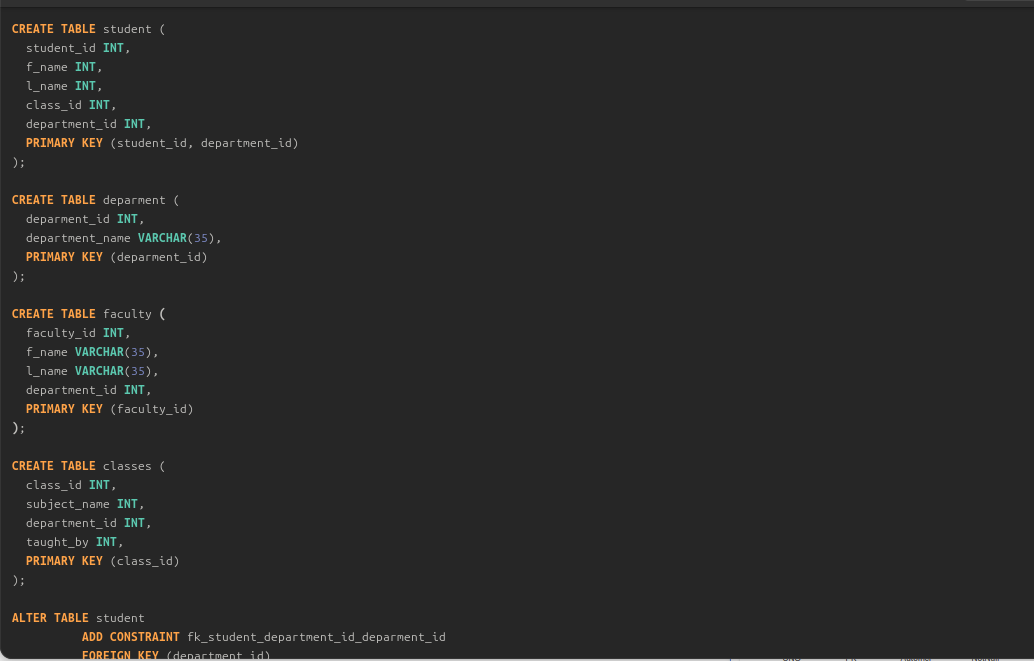The image size is (1034, 661).
Task: Click the 'CREATE TABLE faculty (' line
Action: (x=88, y=314)
